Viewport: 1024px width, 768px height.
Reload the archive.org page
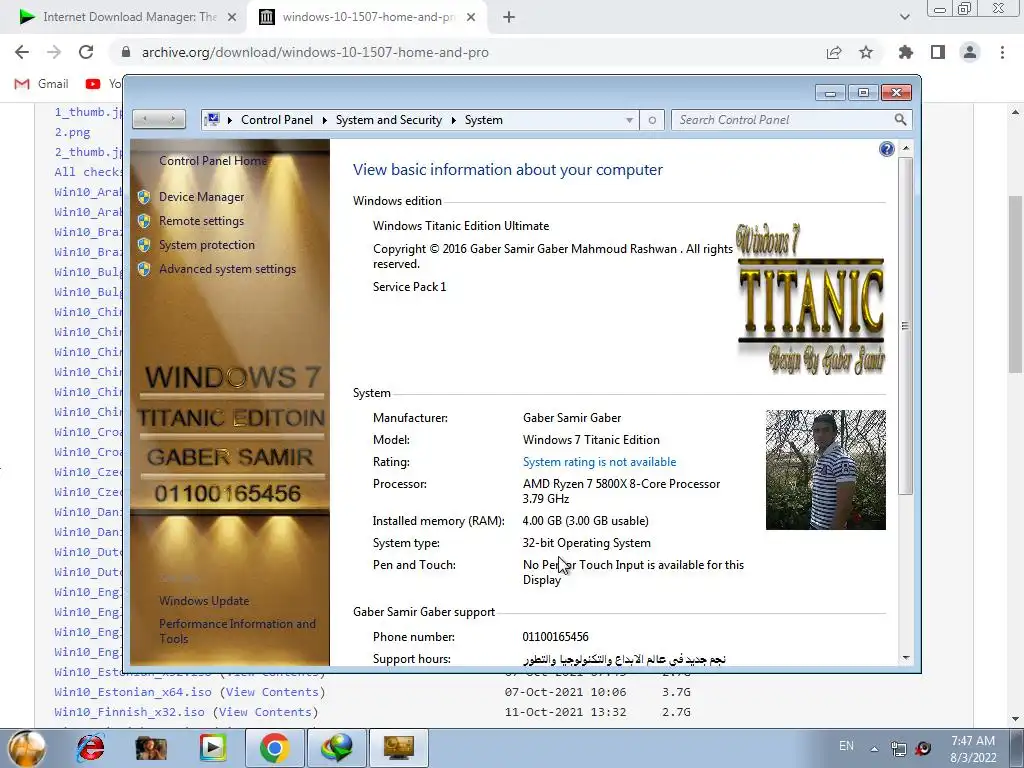pos(86,52)
